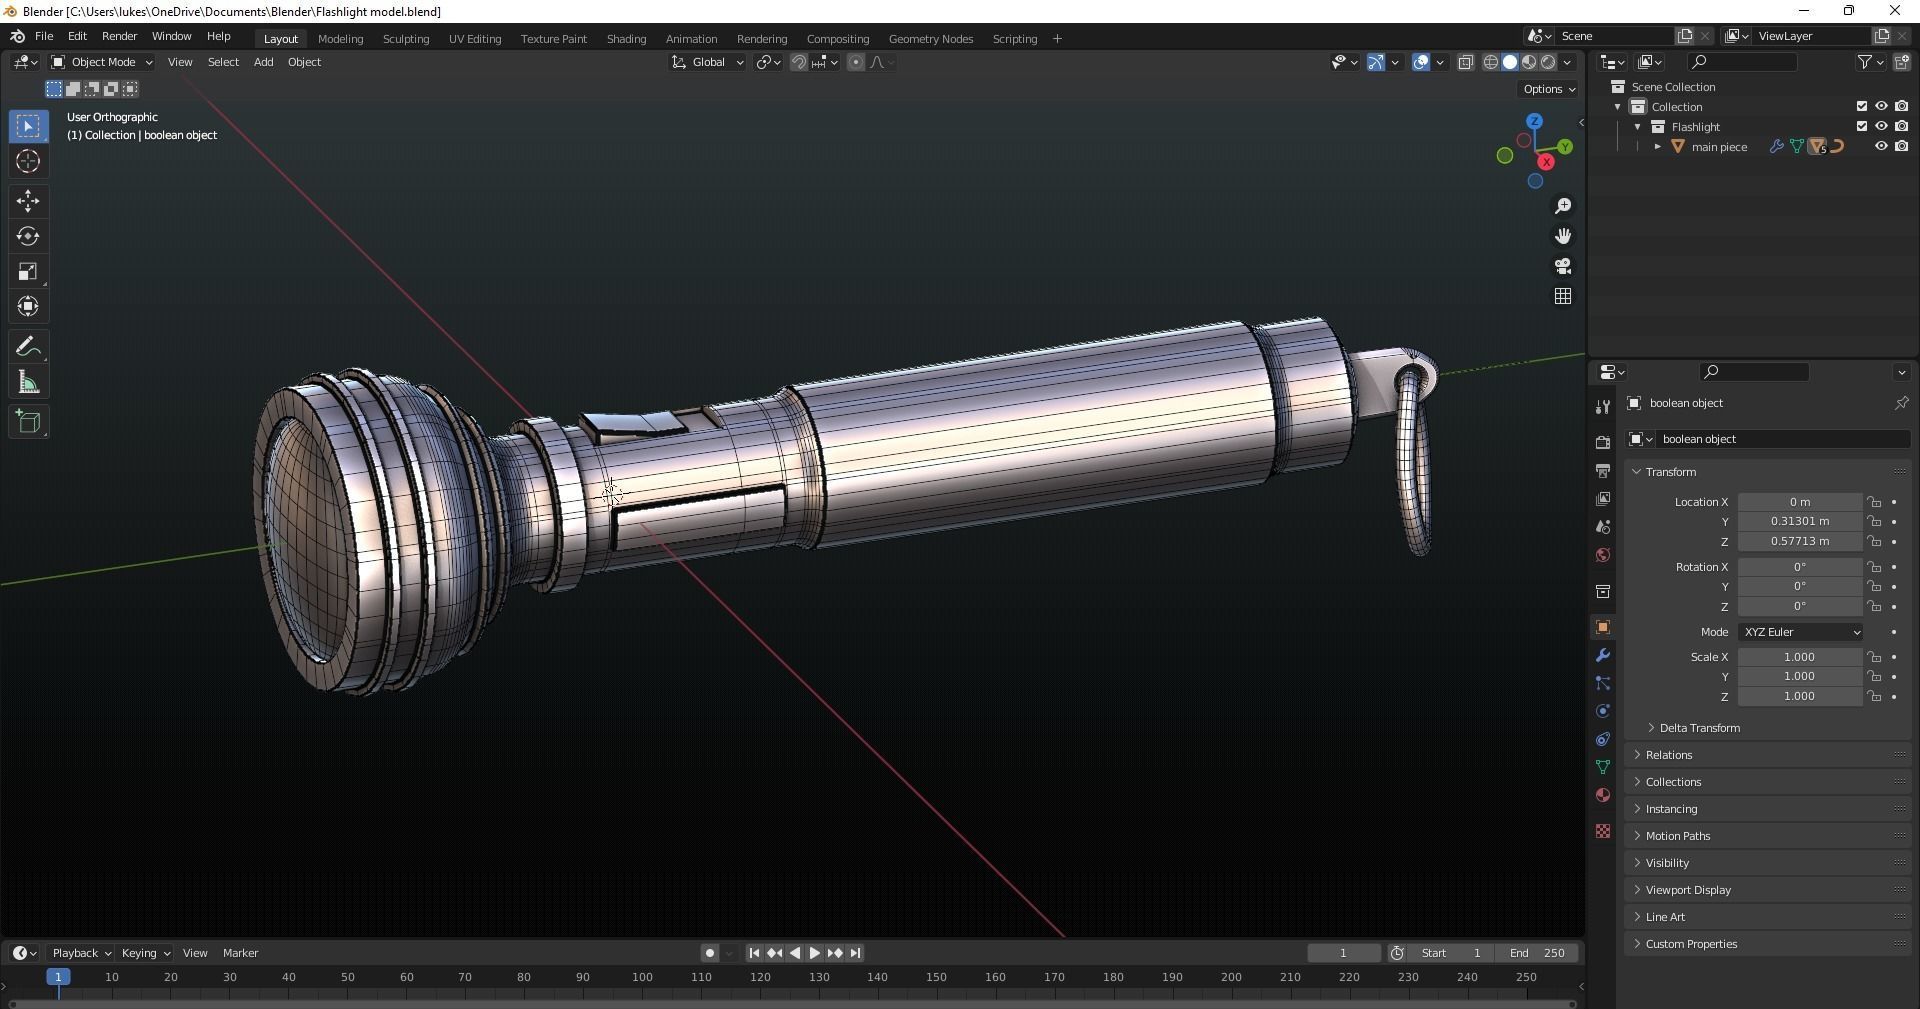1920x1009 pixels.
Task: Click the play animation button
Action: 814,953
